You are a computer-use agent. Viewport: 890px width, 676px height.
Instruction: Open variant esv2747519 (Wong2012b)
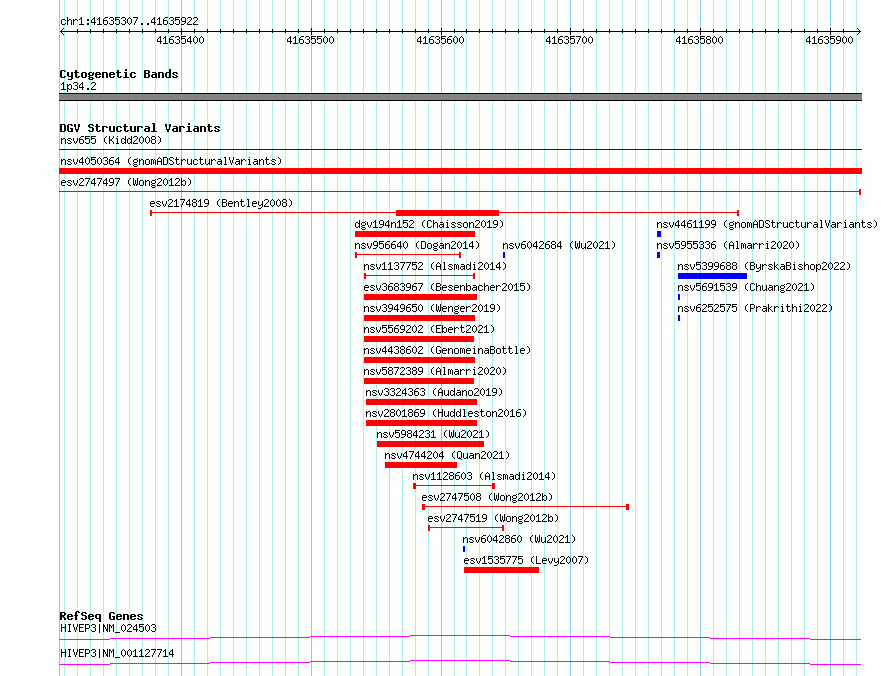[493, 518]
